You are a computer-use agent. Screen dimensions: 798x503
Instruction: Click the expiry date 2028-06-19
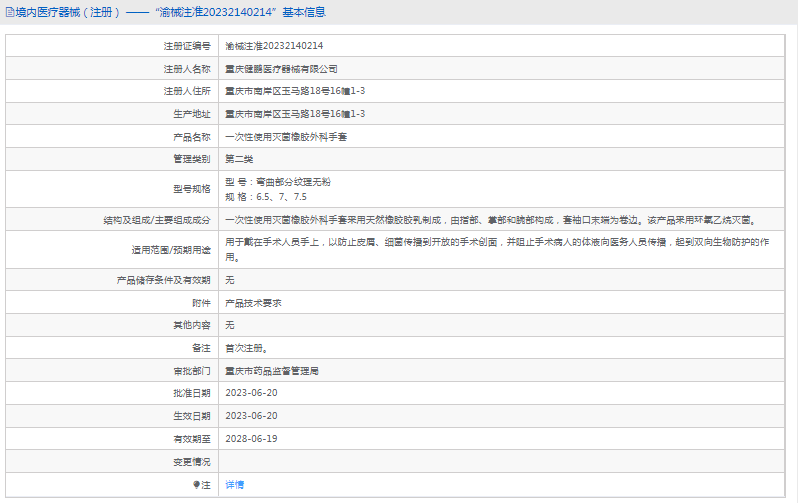[x=251, y=439]
